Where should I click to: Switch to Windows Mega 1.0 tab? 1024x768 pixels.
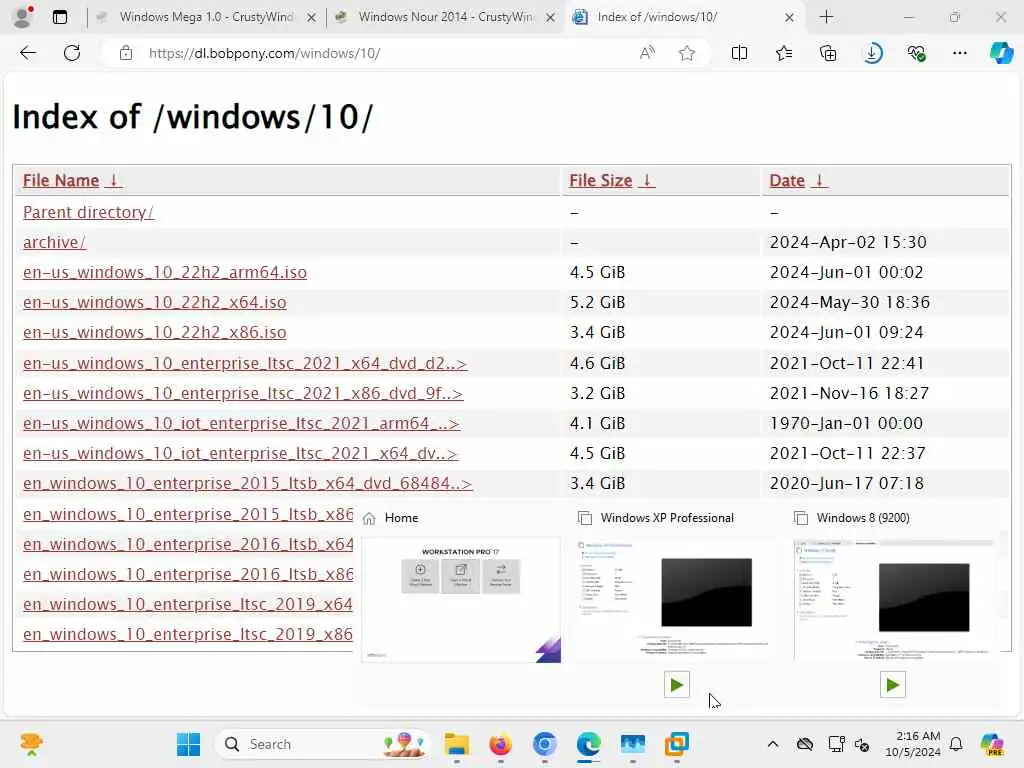(x=206, y=17)
